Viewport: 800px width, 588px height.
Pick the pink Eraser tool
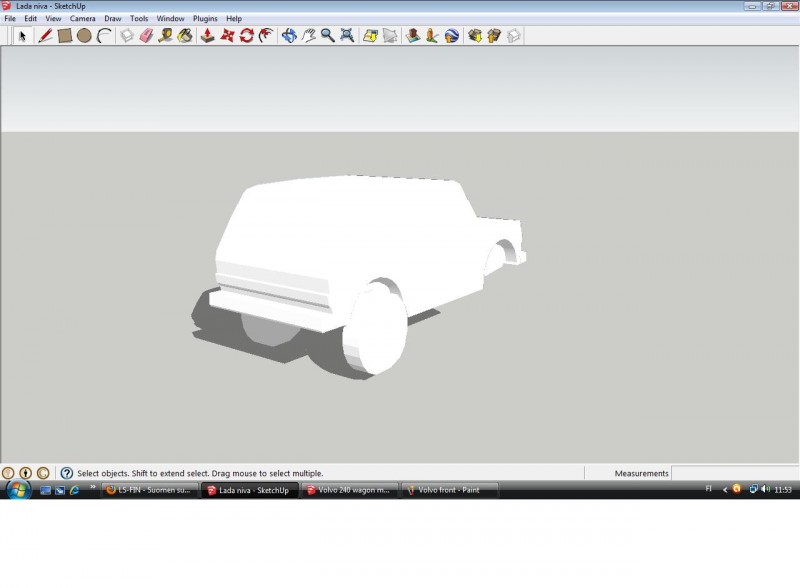pyautogui.click(x=146, y=36)
